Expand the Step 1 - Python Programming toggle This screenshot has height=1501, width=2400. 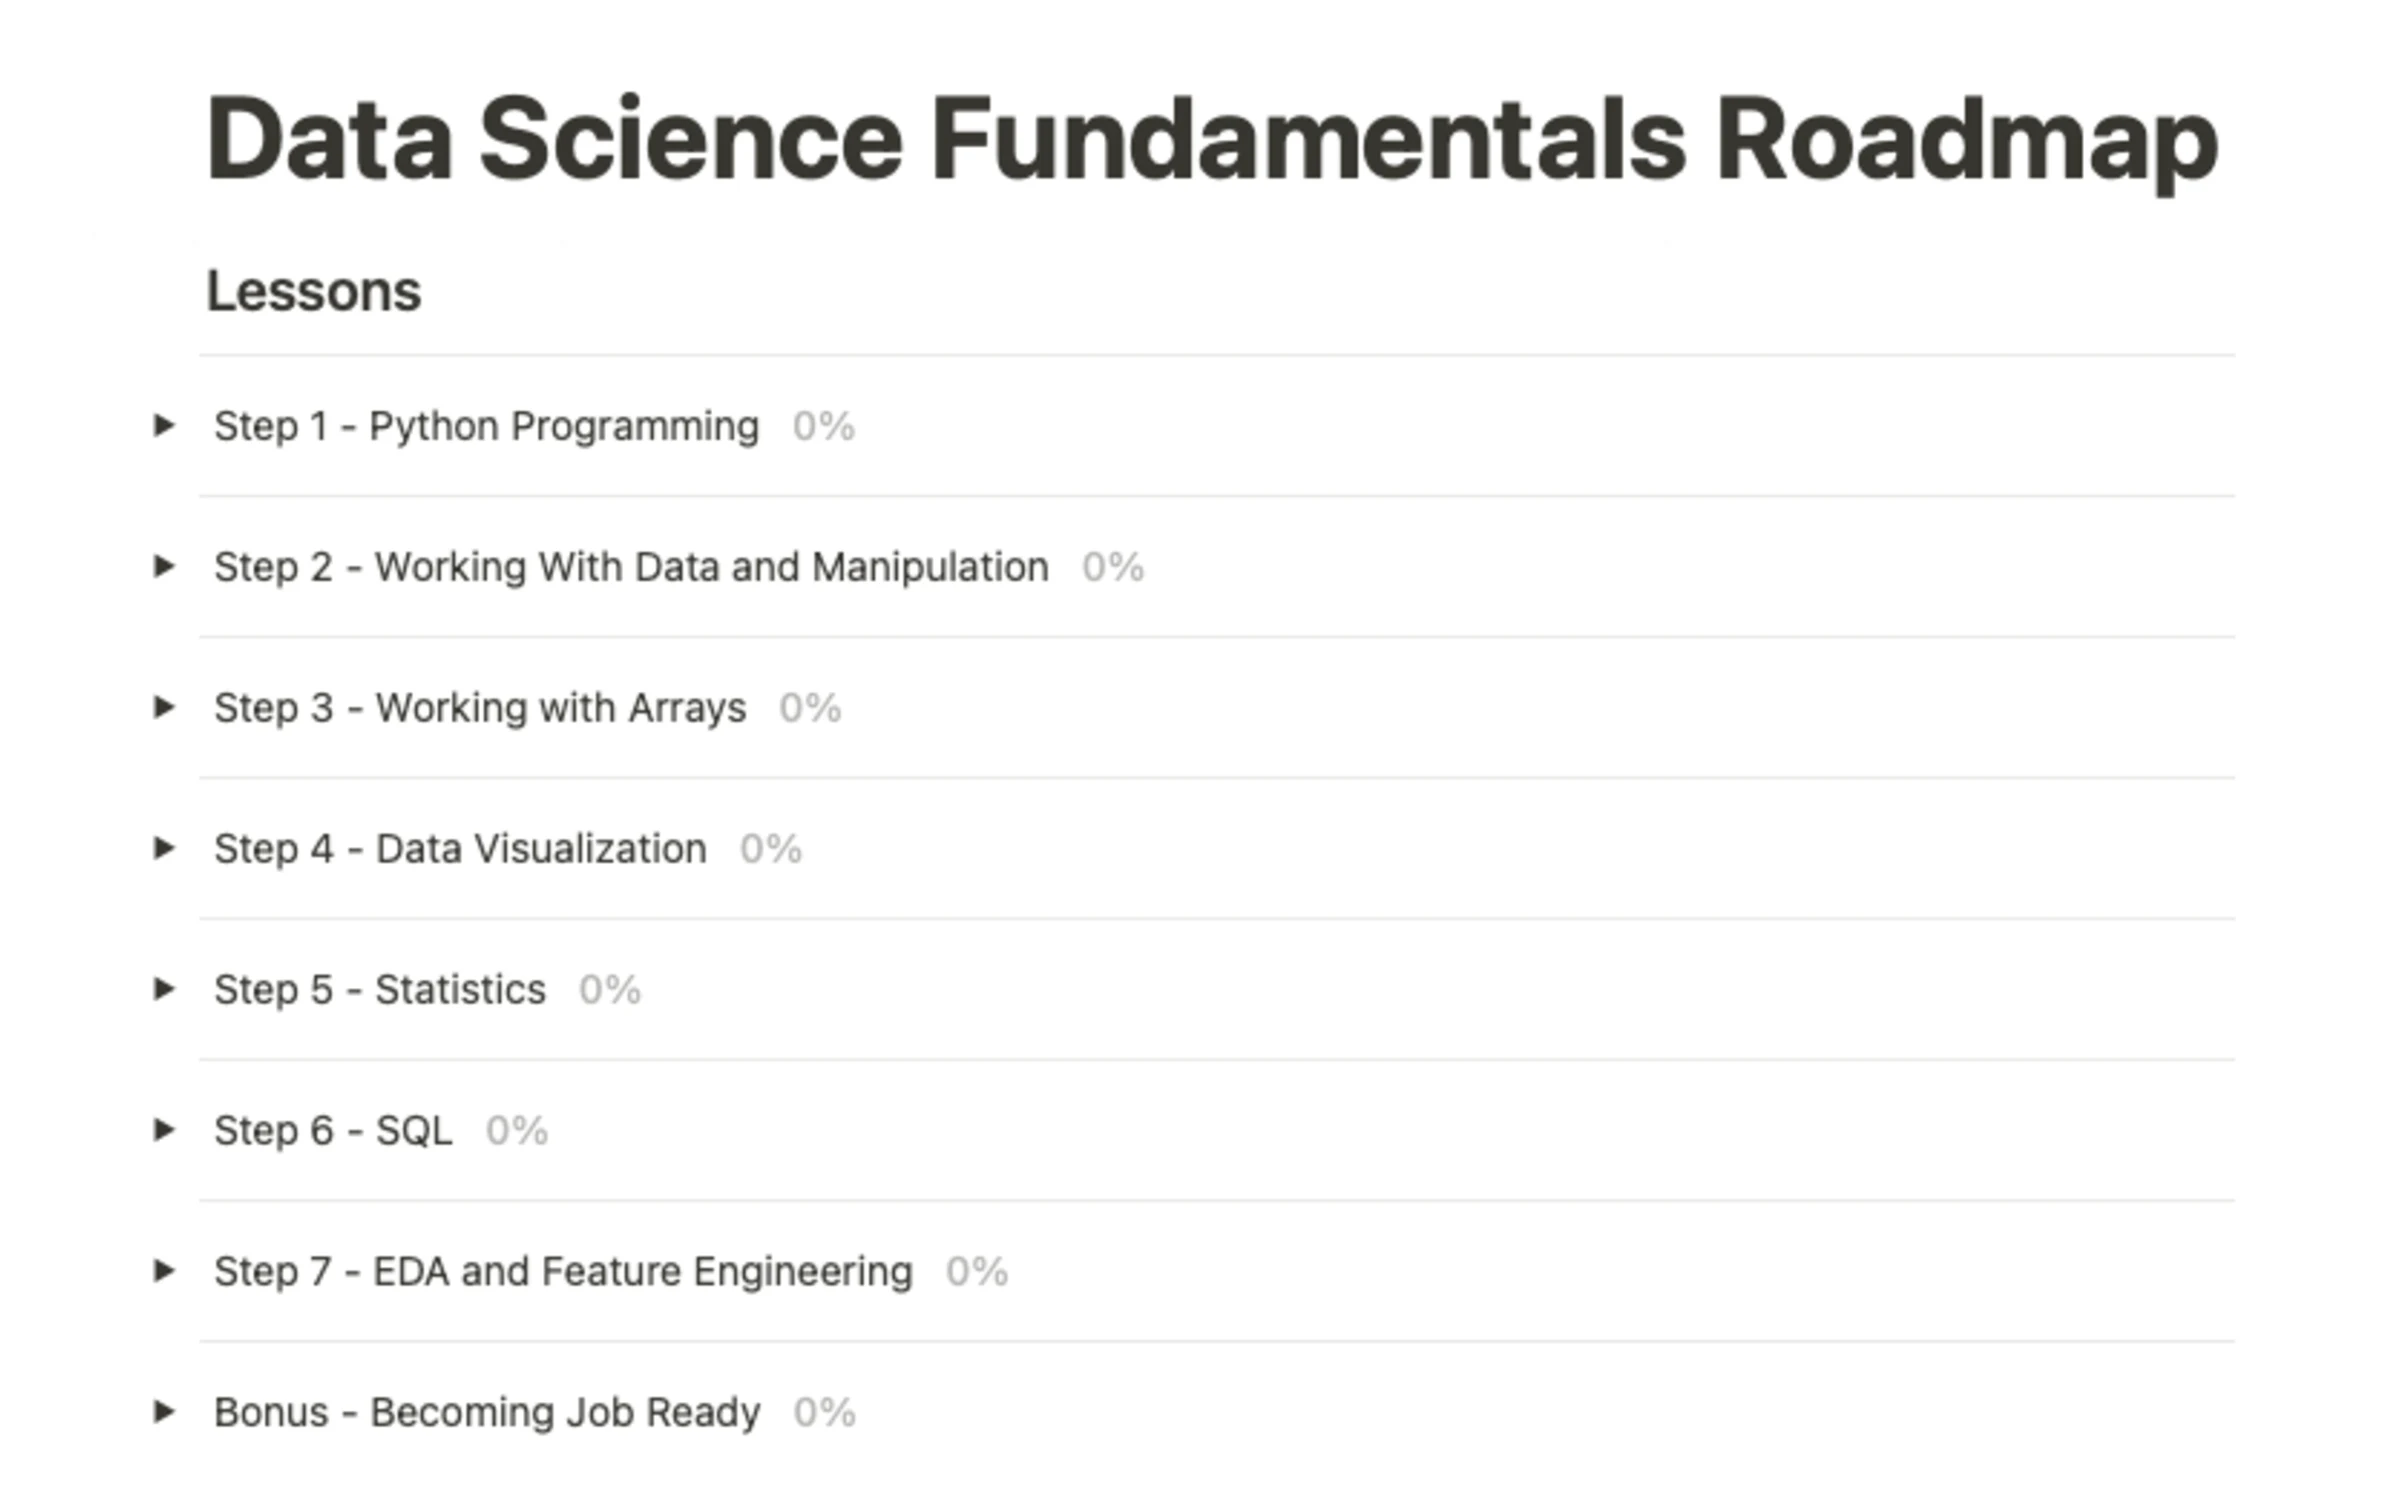coord(168,428)
